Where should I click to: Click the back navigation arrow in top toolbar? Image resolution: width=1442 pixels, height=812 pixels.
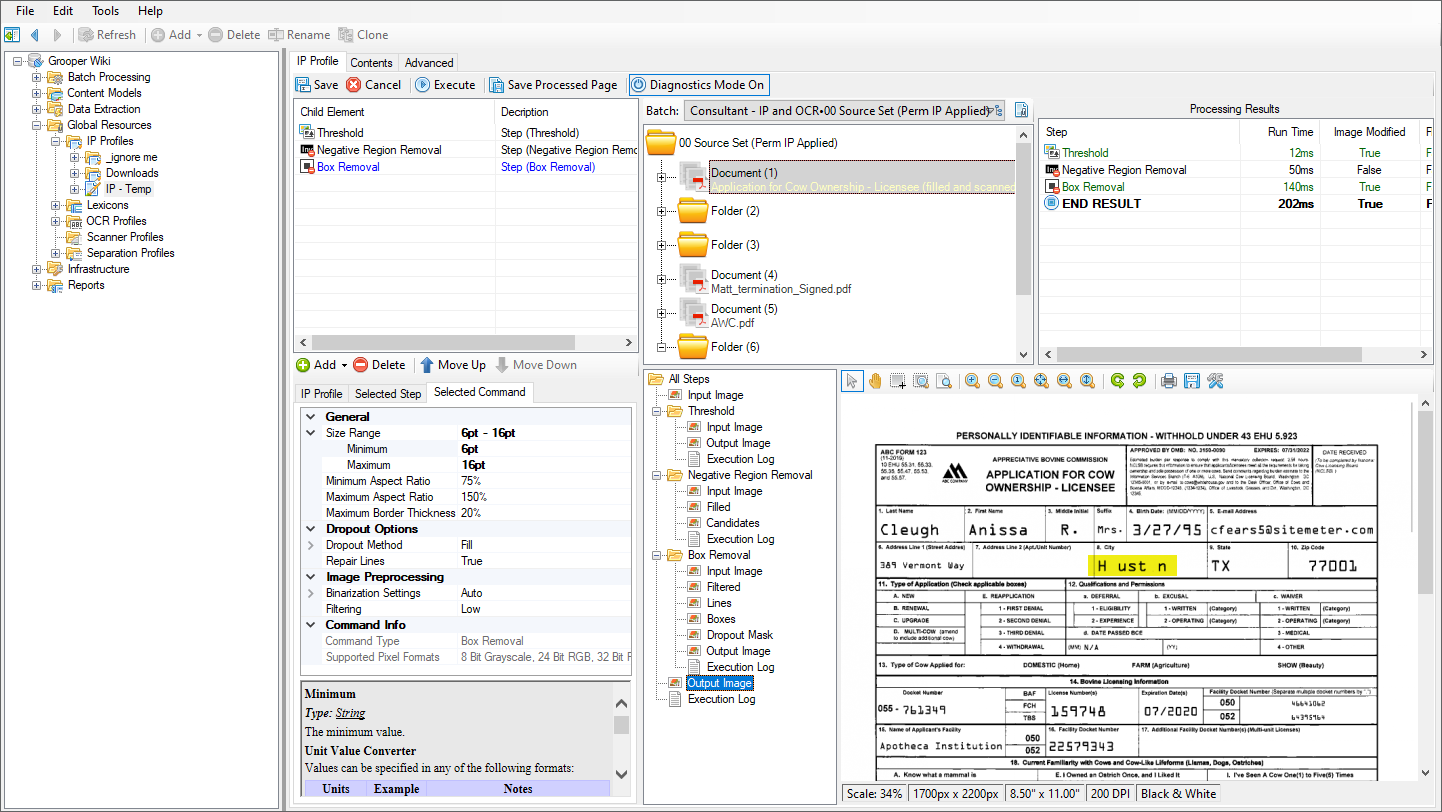[x=35, y=35]
